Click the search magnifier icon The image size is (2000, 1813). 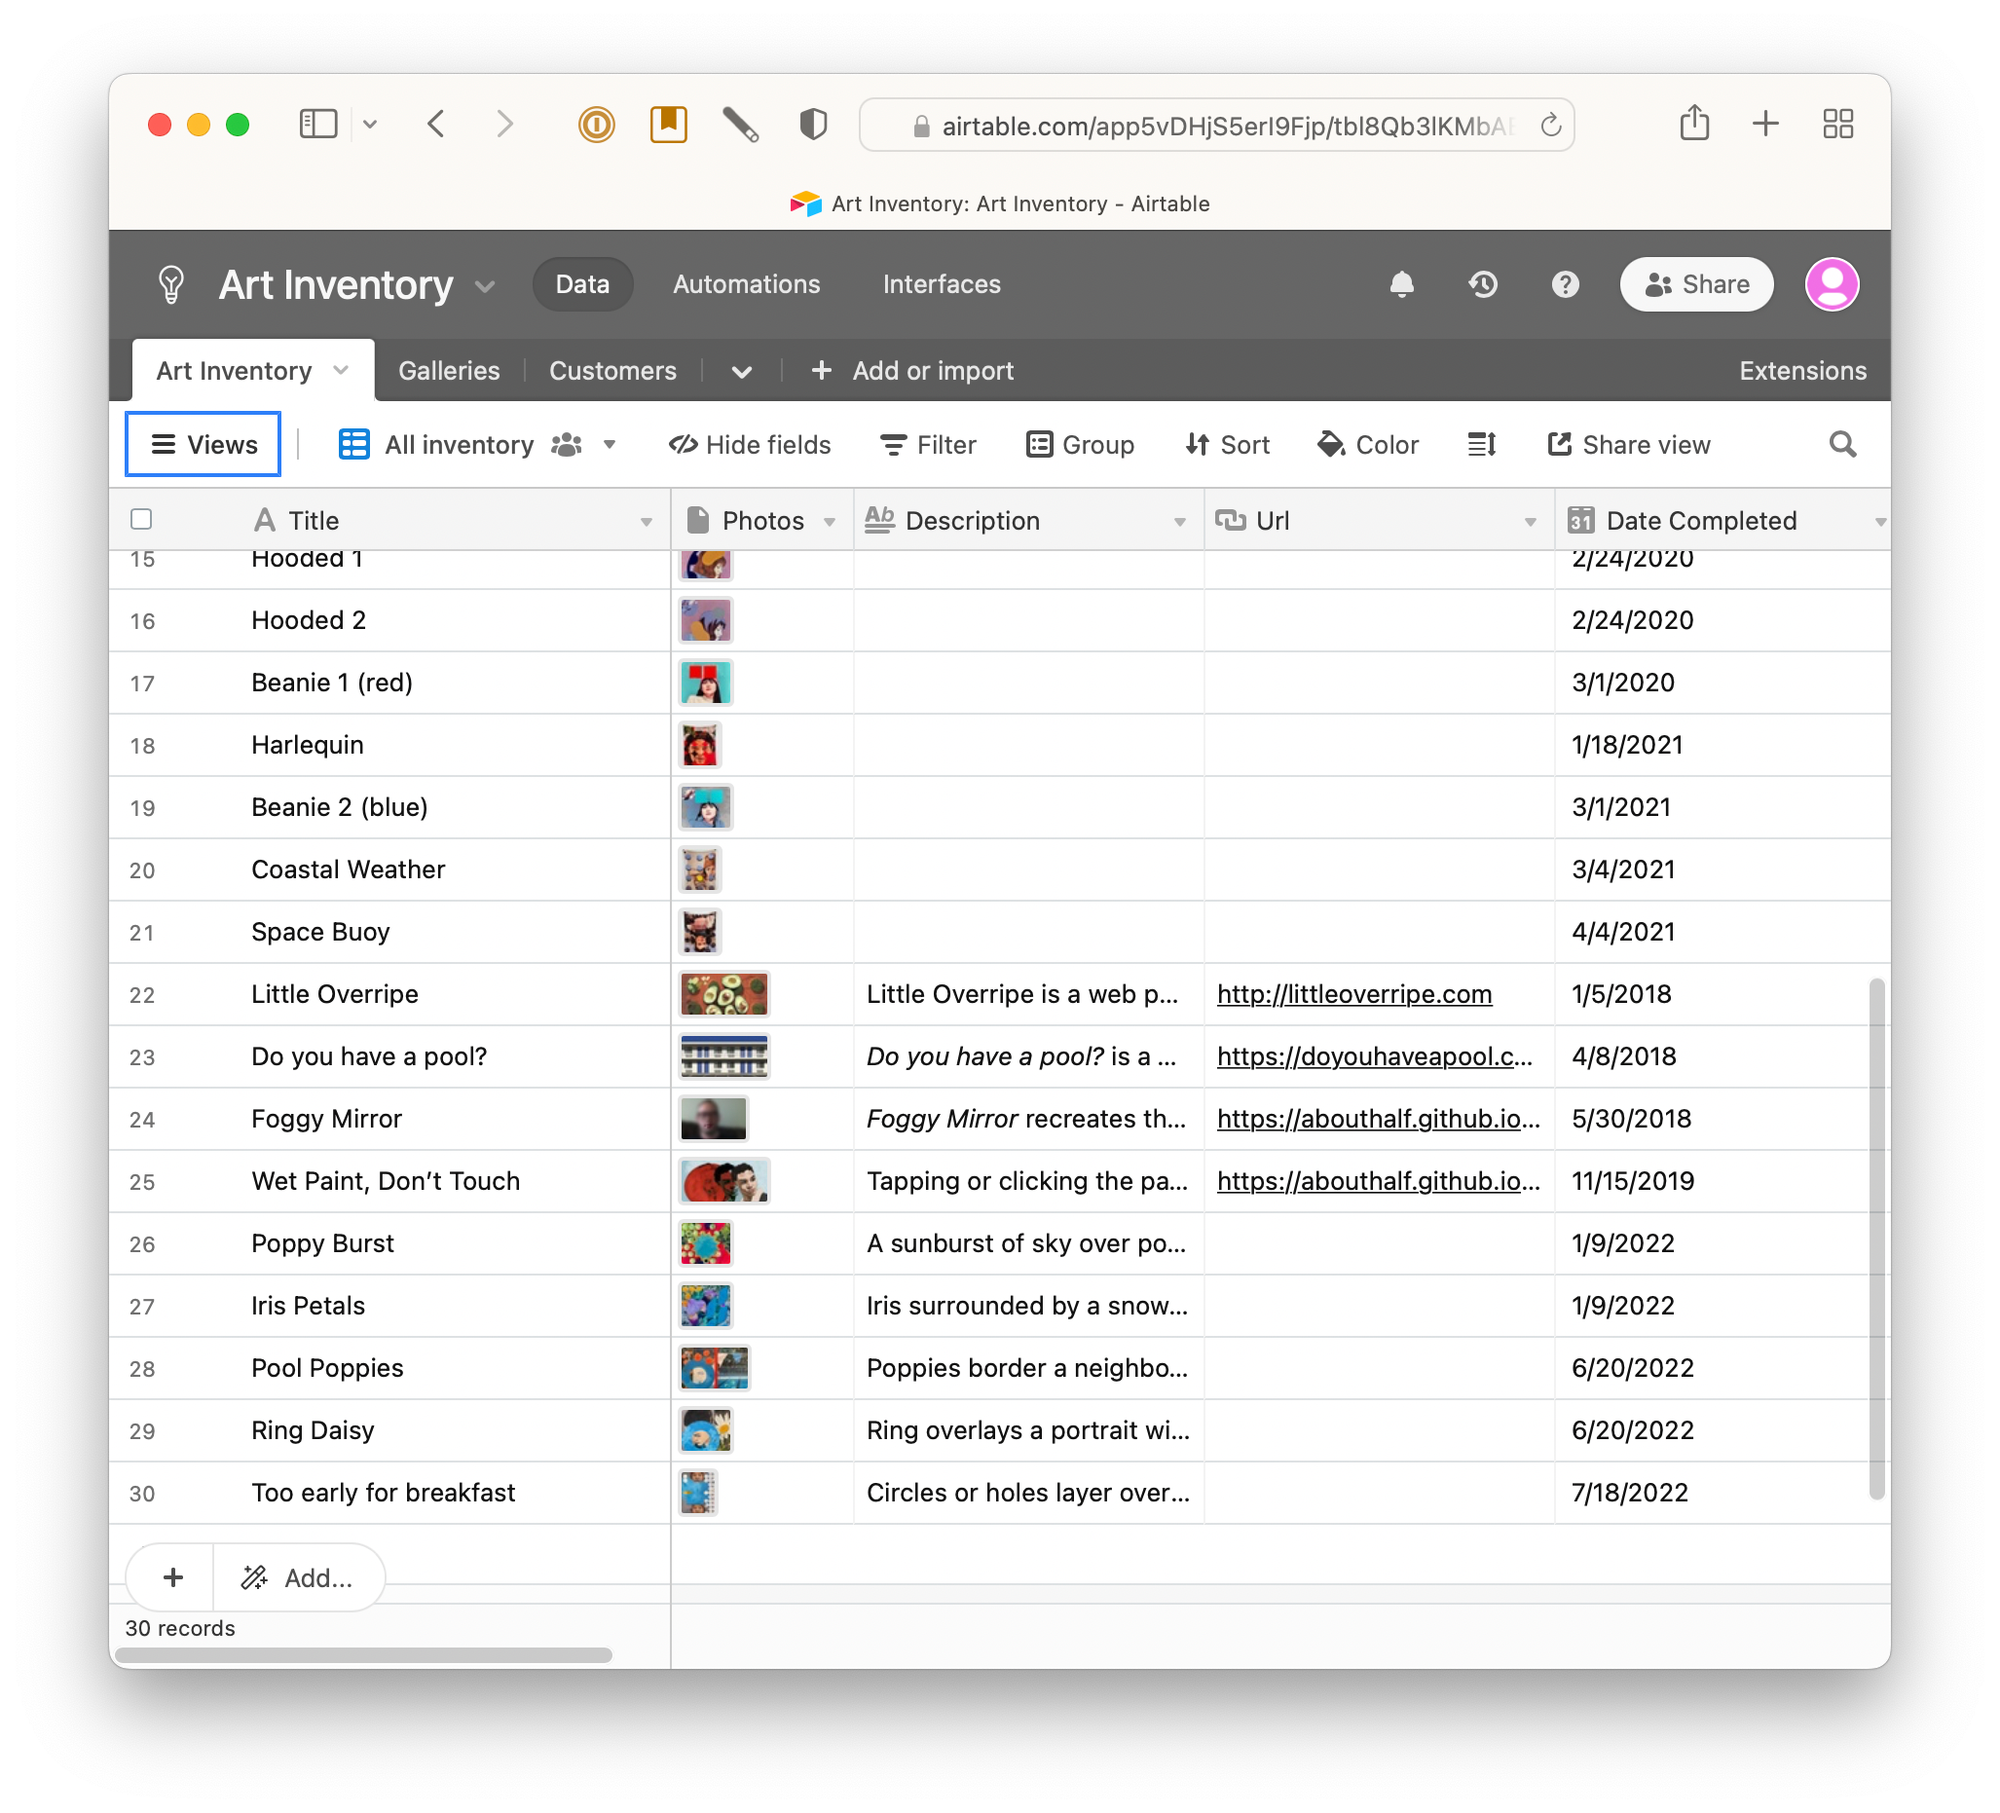pyautogui.click(x=1842, y=445)
